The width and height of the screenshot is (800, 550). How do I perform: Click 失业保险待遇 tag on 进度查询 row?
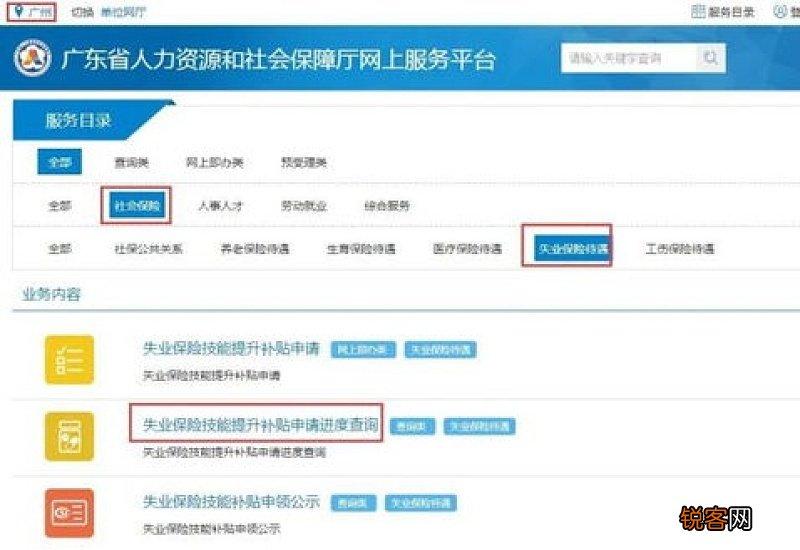click(480, 427)
